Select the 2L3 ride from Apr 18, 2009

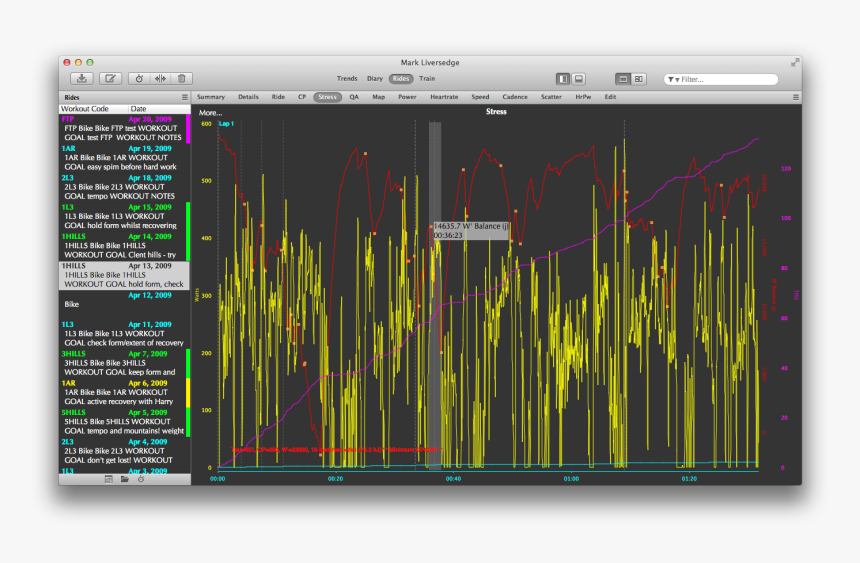[x=125, y=187]
